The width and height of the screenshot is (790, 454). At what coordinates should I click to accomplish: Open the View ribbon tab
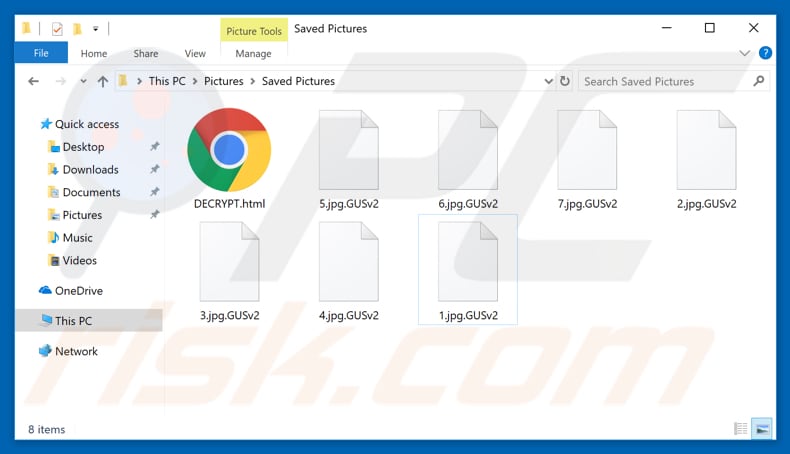pos(195,53)
